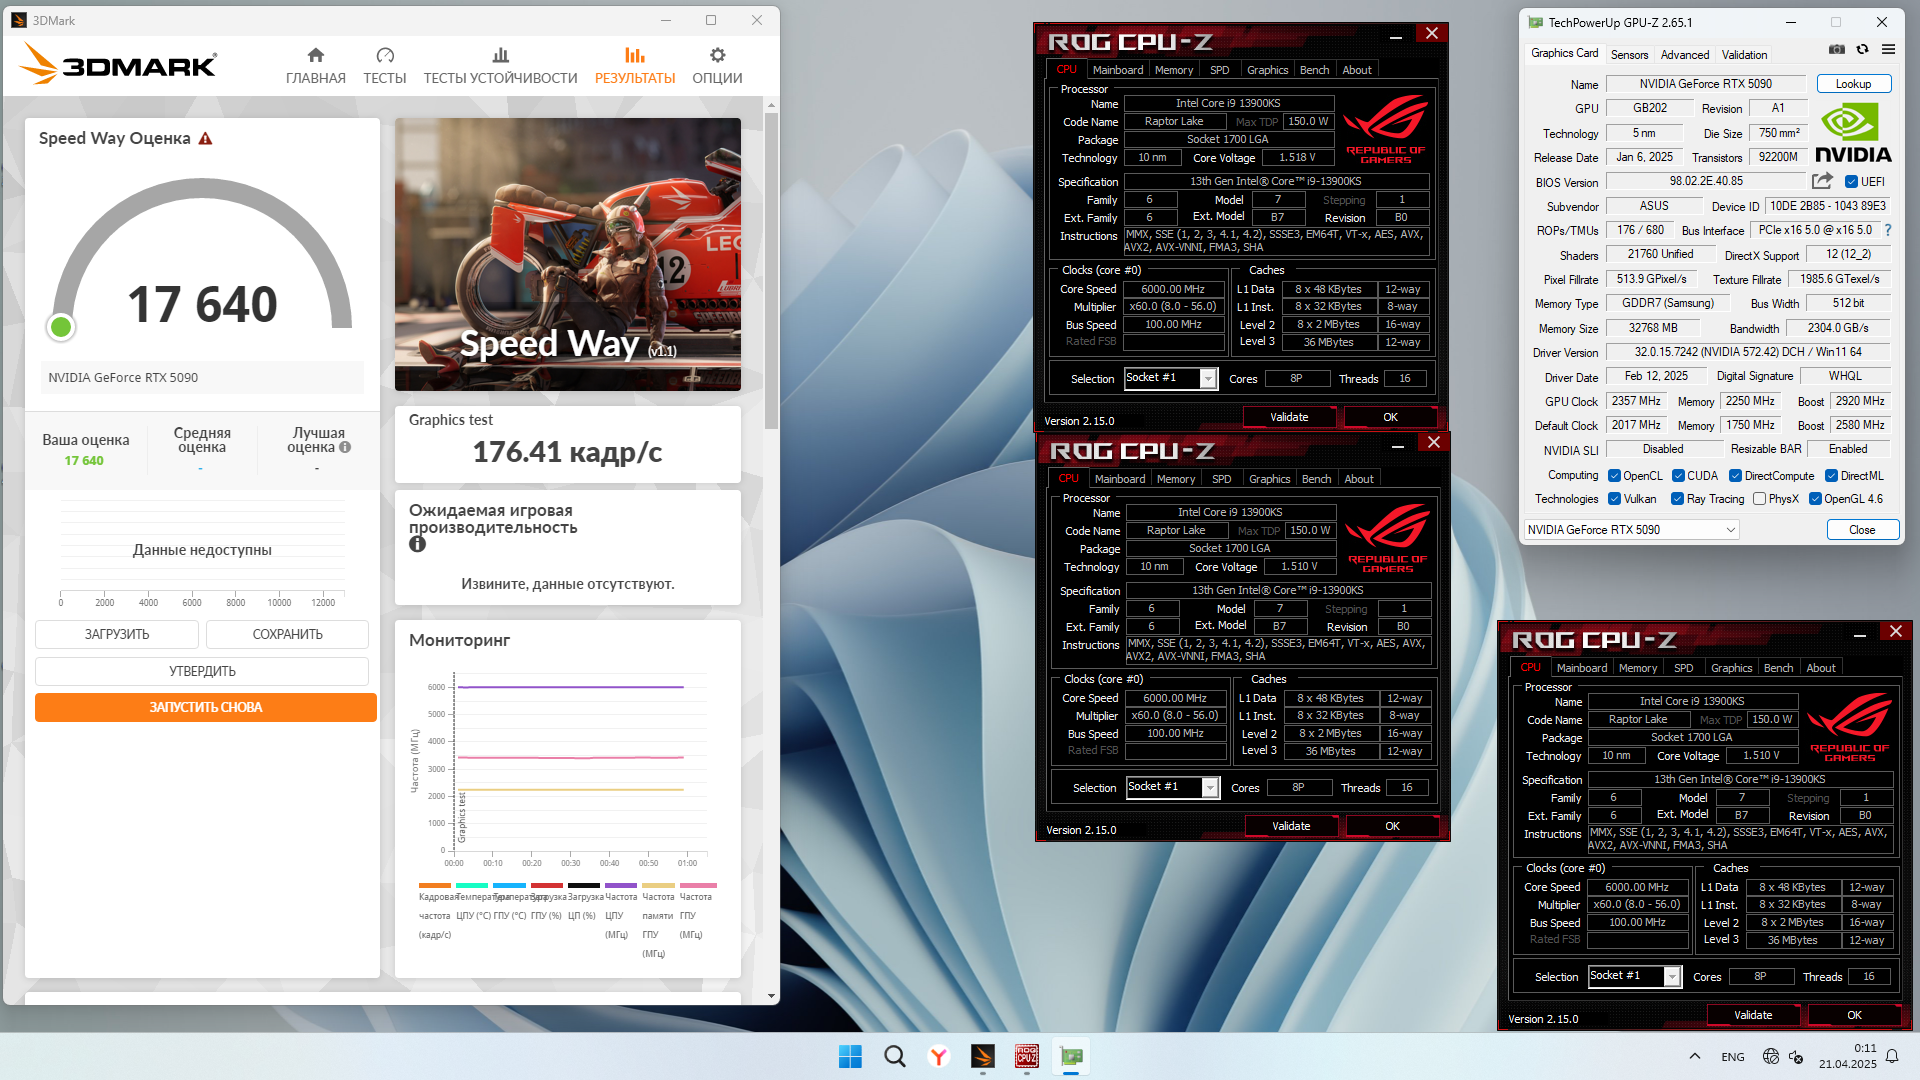Click Validate in the lowest CPU-Z window
Image resolution: width=1920 pixels, height=1080 pixels.
pyautogui.click(x=1752, y=1015)
